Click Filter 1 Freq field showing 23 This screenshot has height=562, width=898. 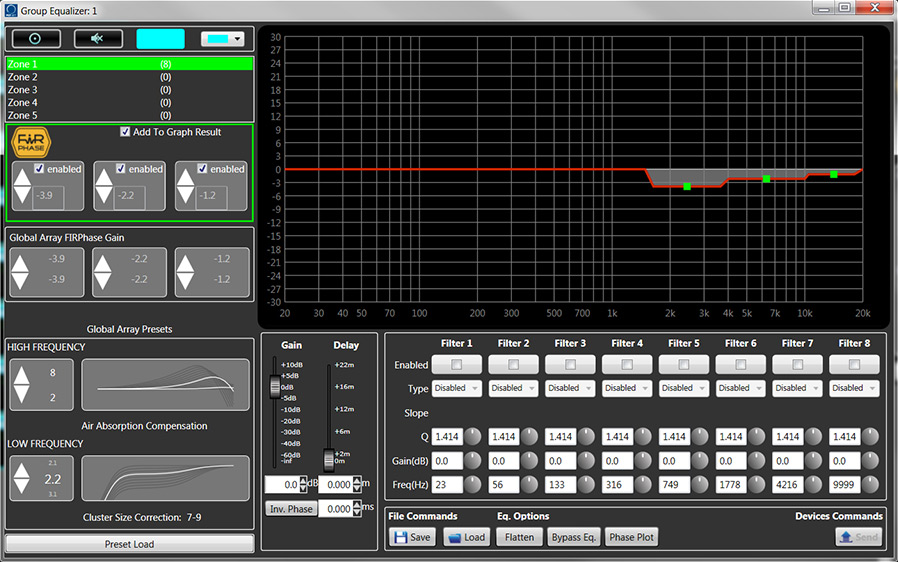(x=447, y=485)
